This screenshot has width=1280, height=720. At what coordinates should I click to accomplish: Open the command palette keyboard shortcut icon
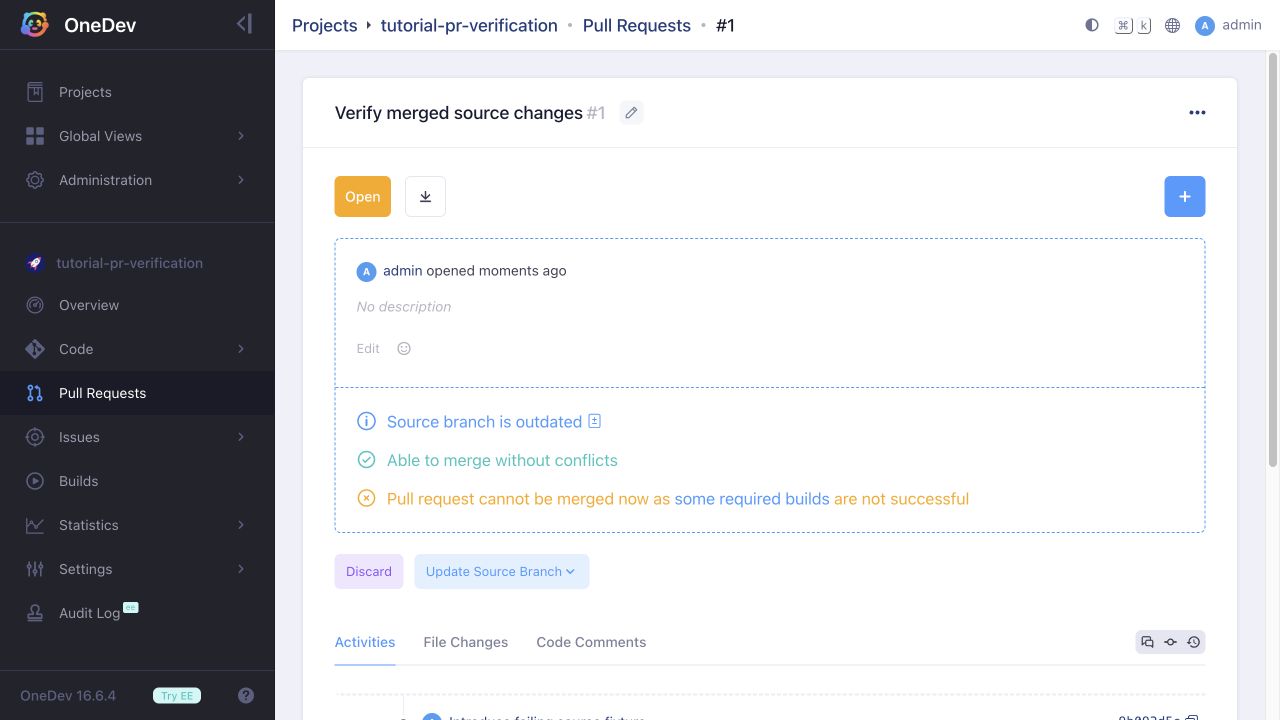click(1133, 25)
